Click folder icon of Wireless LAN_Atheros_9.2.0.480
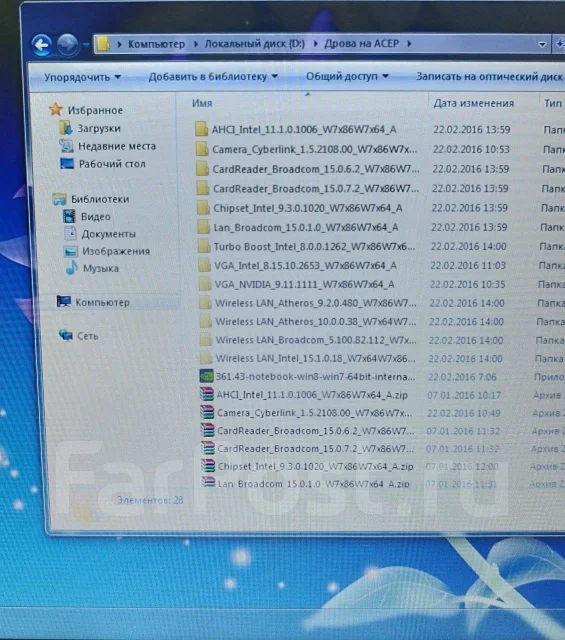The width and height of the screenshot is (565, 640). click(205, 303)
